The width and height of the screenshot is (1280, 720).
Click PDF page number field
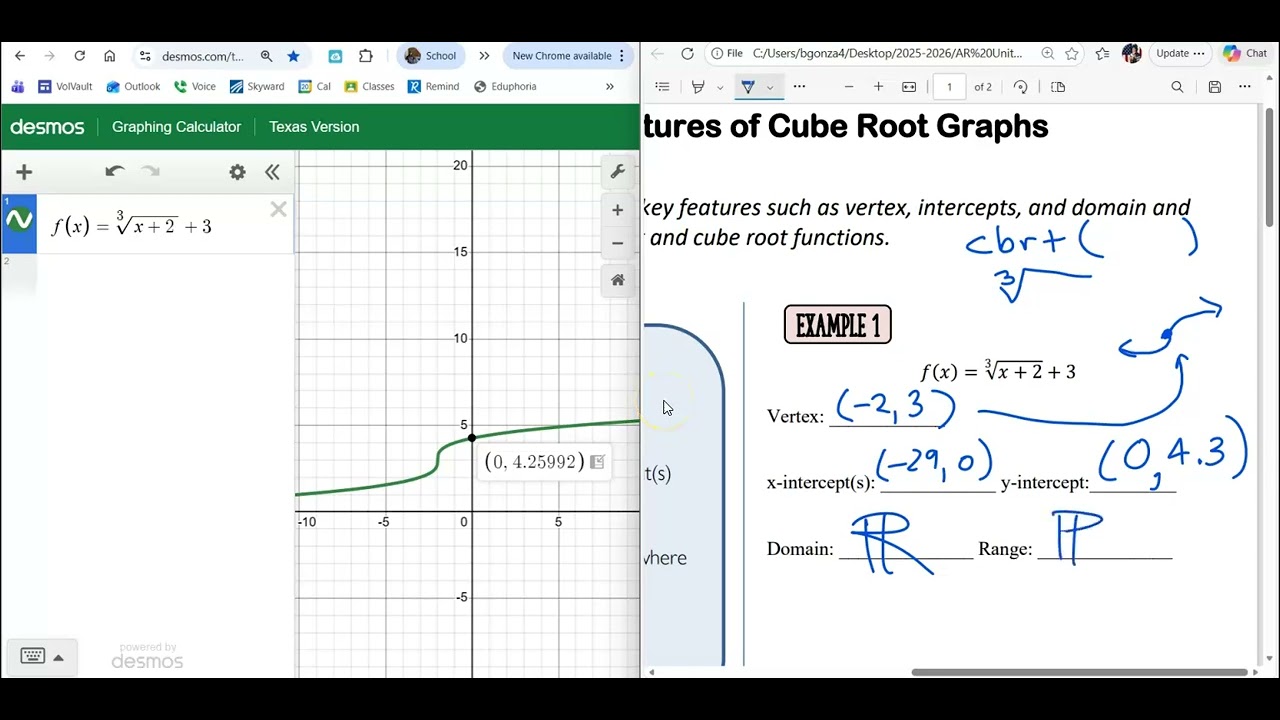(949, 87)
